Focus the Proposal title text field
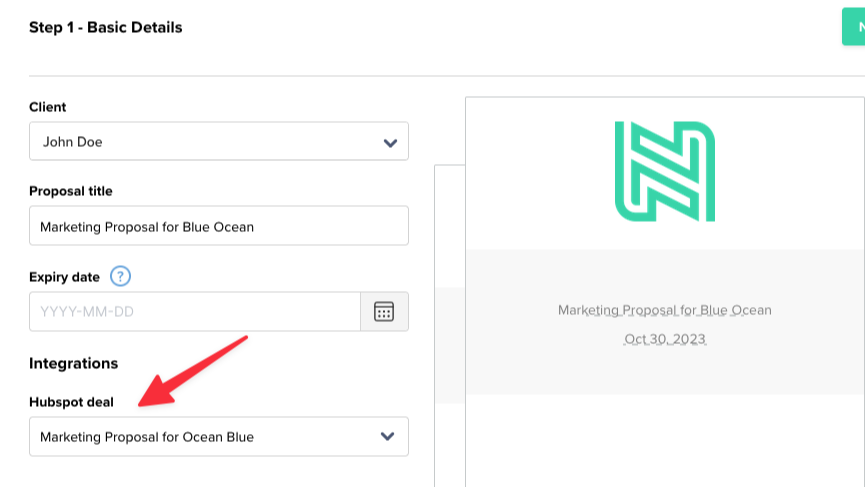Viewport: 865px width, 487px height. click(218, 227)
